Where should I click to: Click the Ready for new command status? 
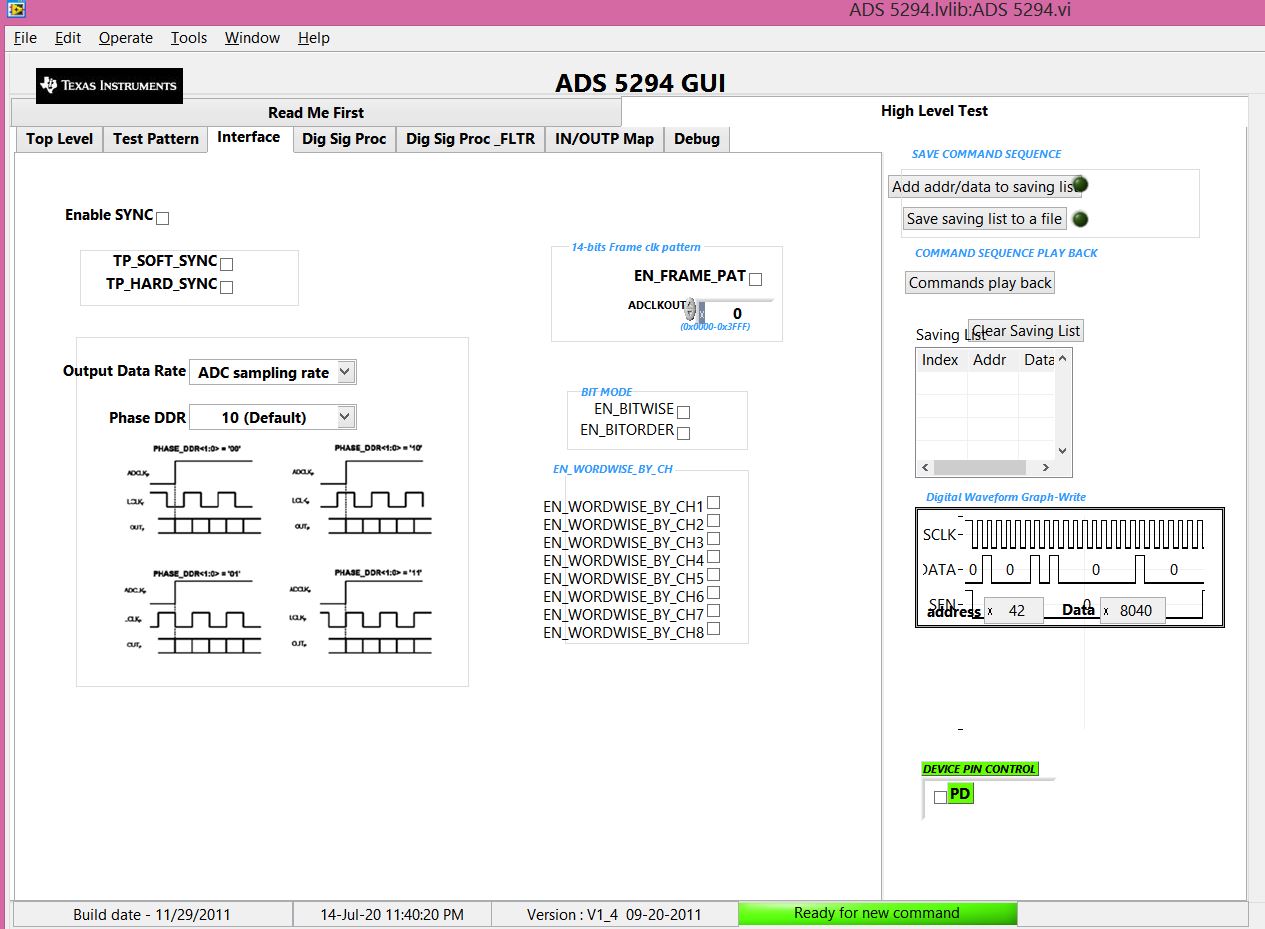877,913
